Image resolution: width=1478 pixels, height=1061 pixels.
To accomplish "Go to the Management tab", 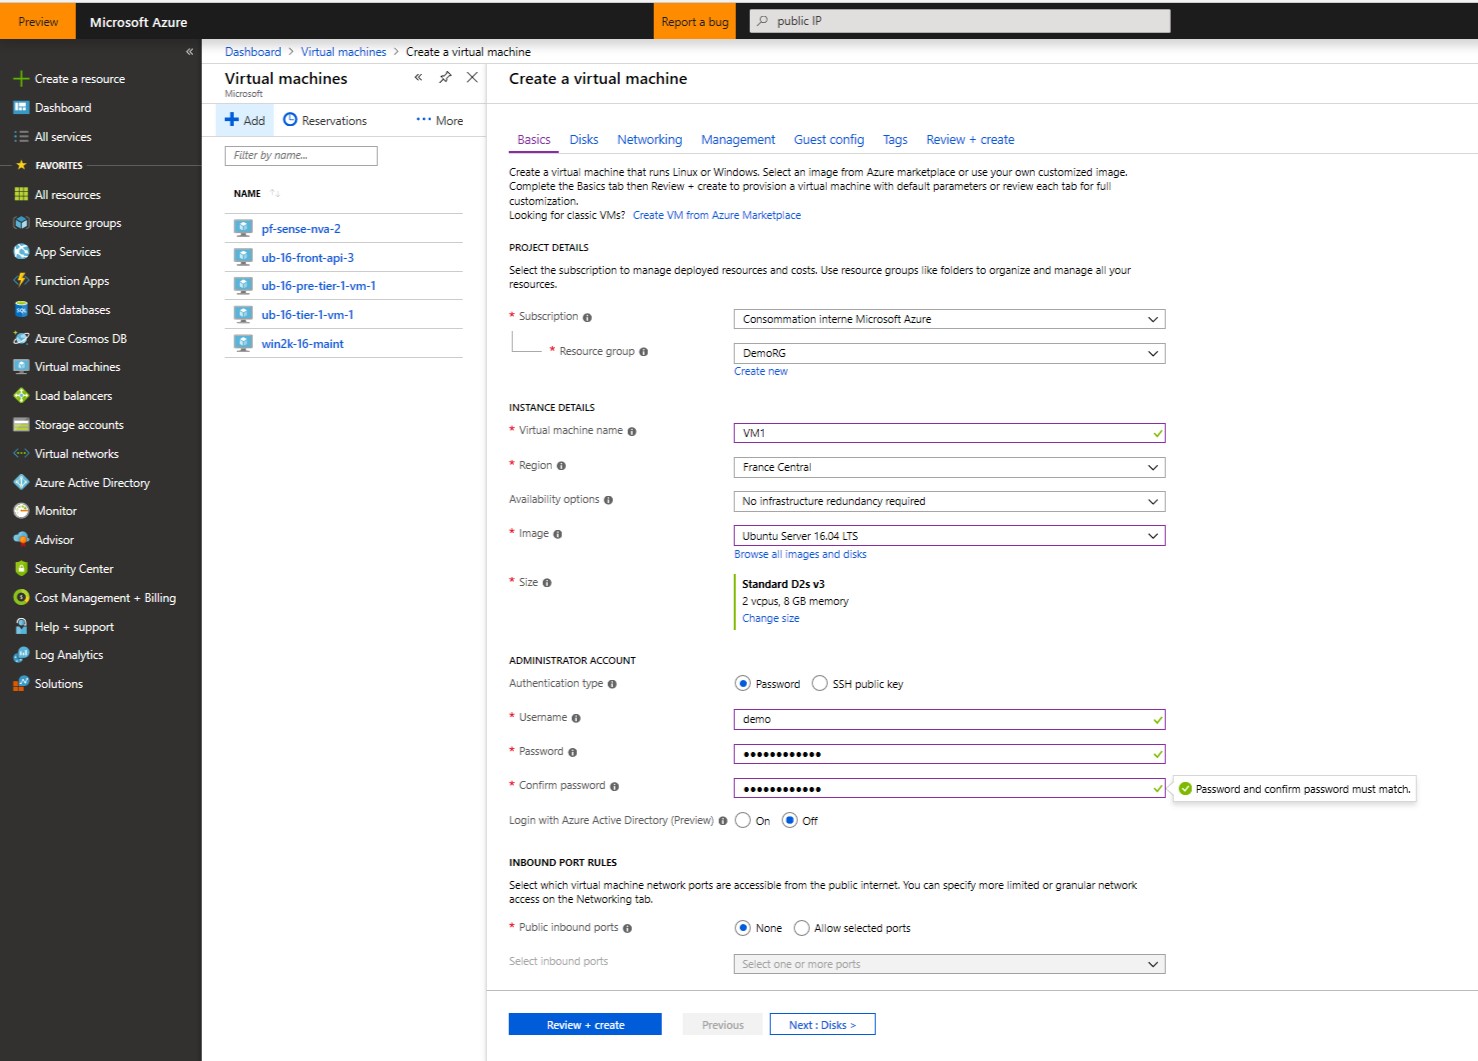I will (738, 140).
